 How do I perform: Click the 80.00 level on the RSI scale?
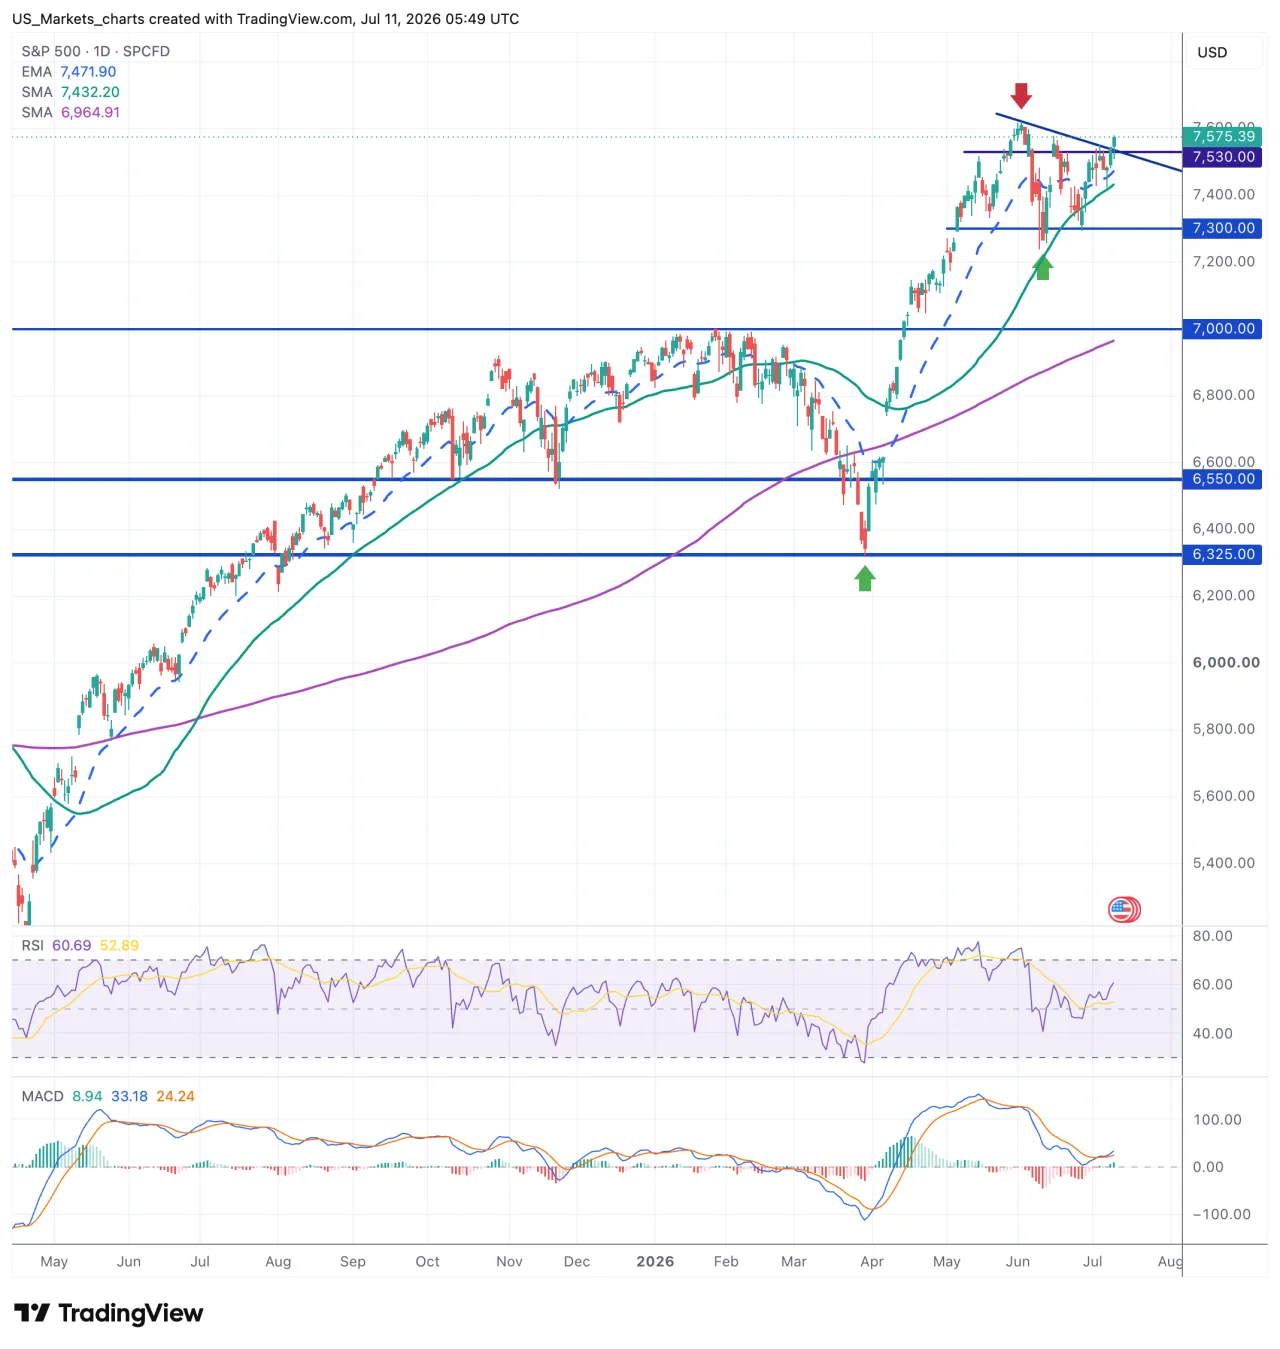tap(1212, 936)
